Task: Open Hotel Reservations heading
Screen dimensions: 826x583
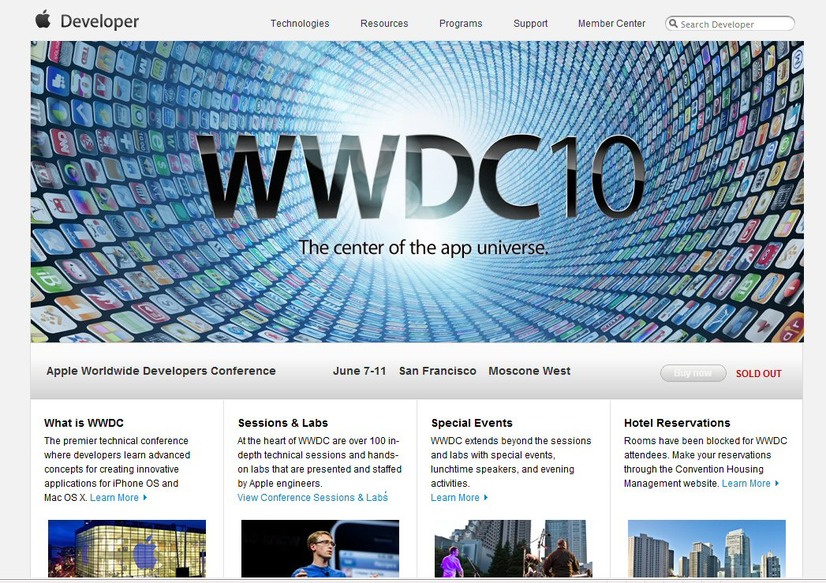Action: 677,423
